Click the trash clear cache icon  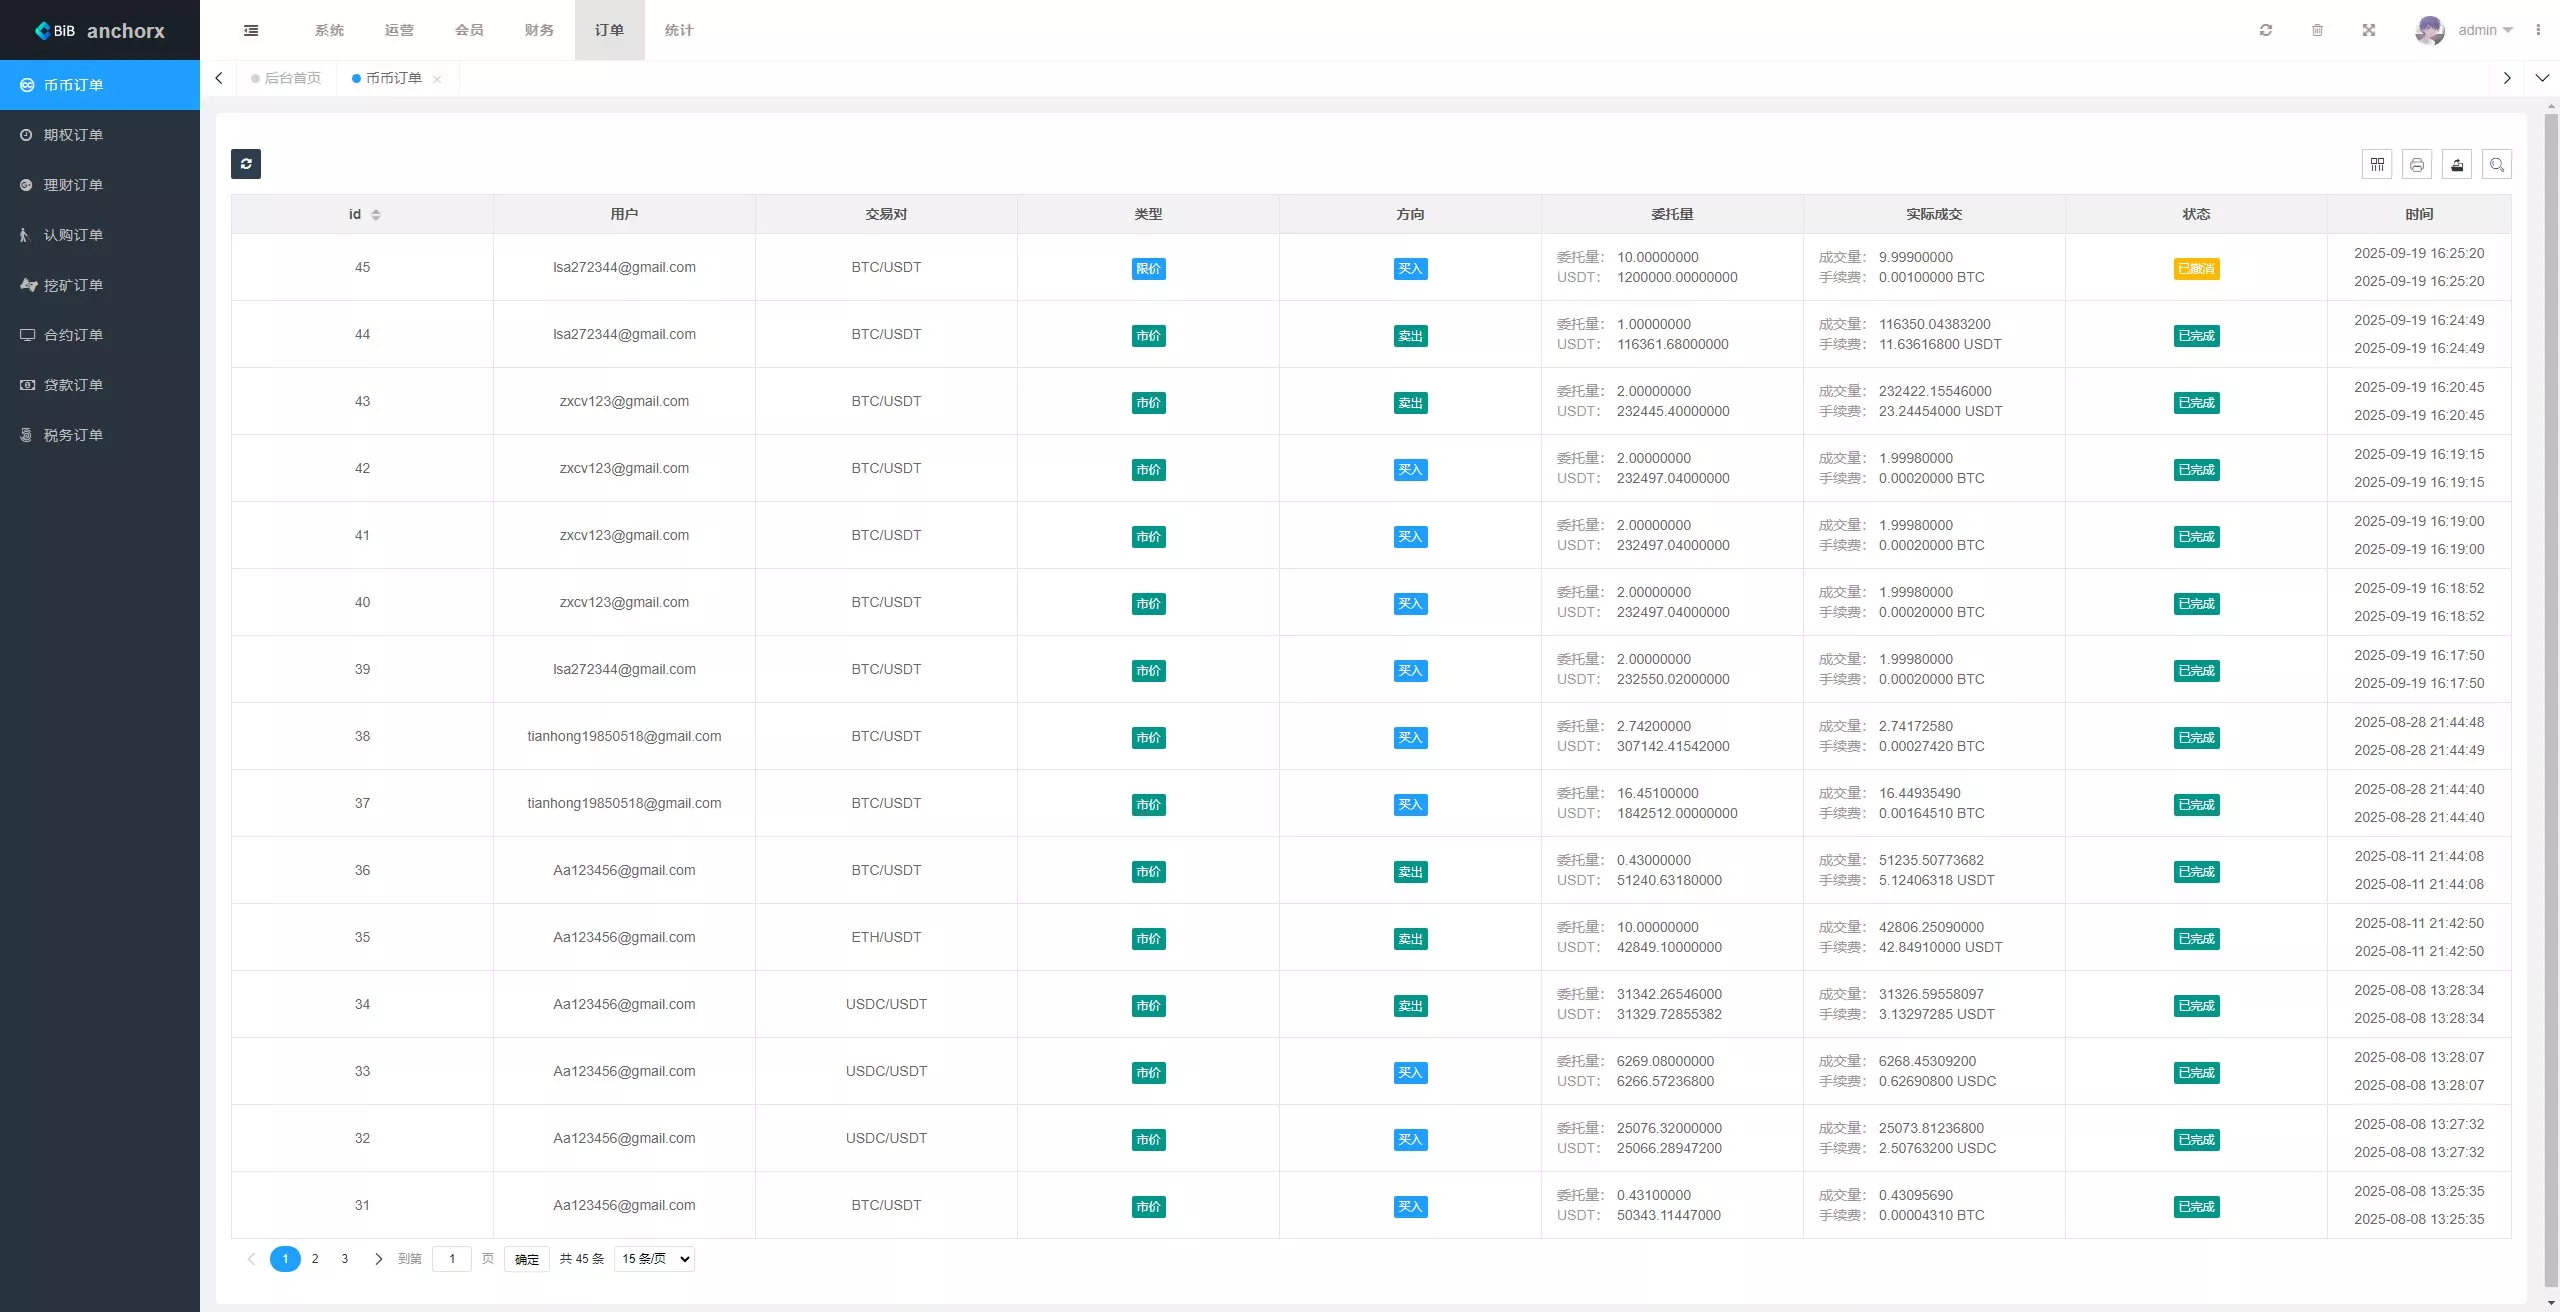[x=2317, y=30]
